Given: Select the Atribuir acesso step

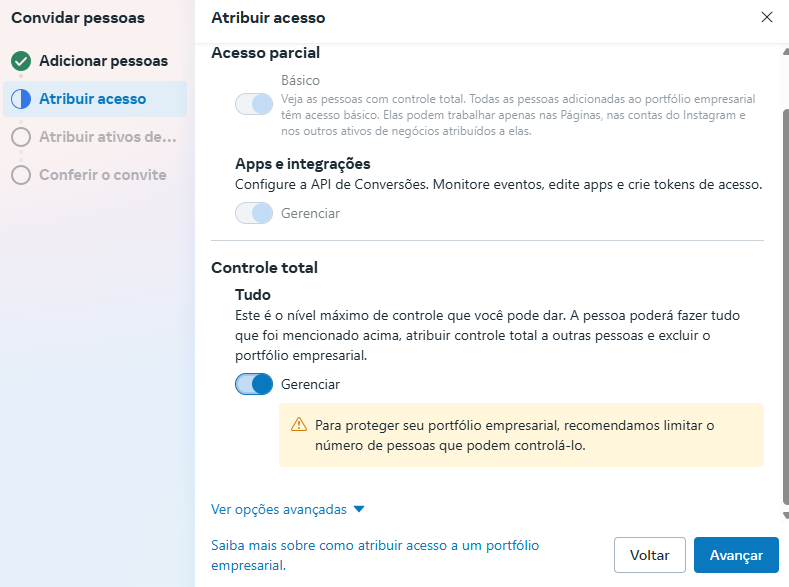Looking at the screenshot, I should coord(95,99).
